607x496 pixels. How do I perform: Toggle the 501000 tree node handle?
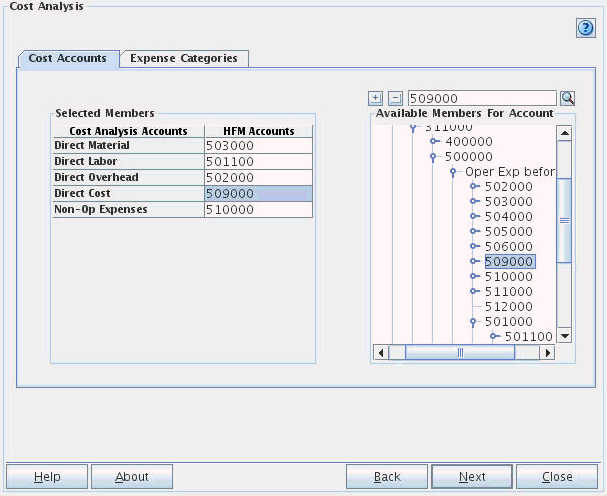tap(473, 322)
